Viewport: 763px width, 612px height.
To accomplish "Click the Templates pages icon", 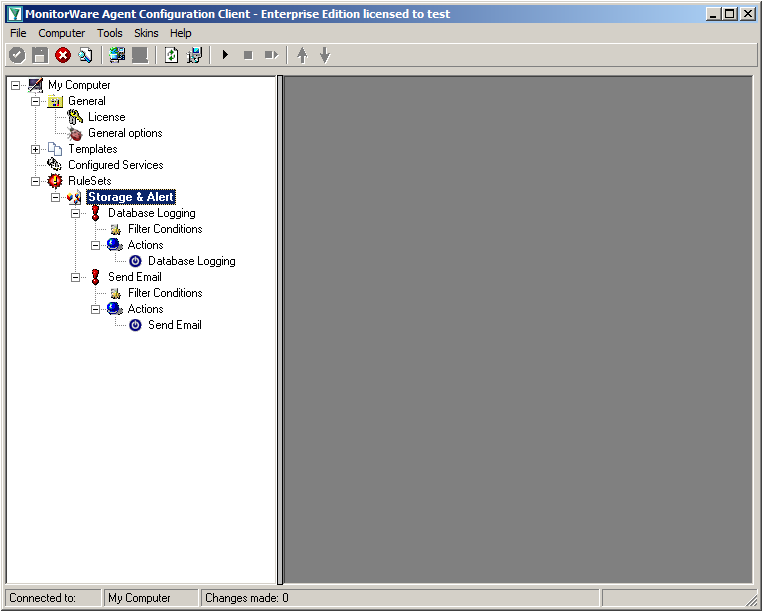I will point(55,149).
